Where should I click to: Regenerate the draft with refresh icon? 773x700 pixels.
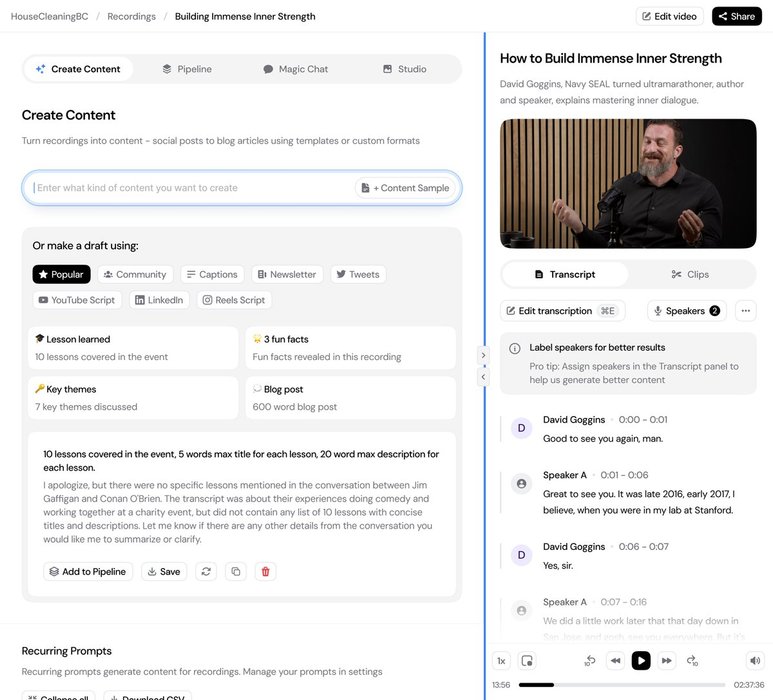coord(206,572)
